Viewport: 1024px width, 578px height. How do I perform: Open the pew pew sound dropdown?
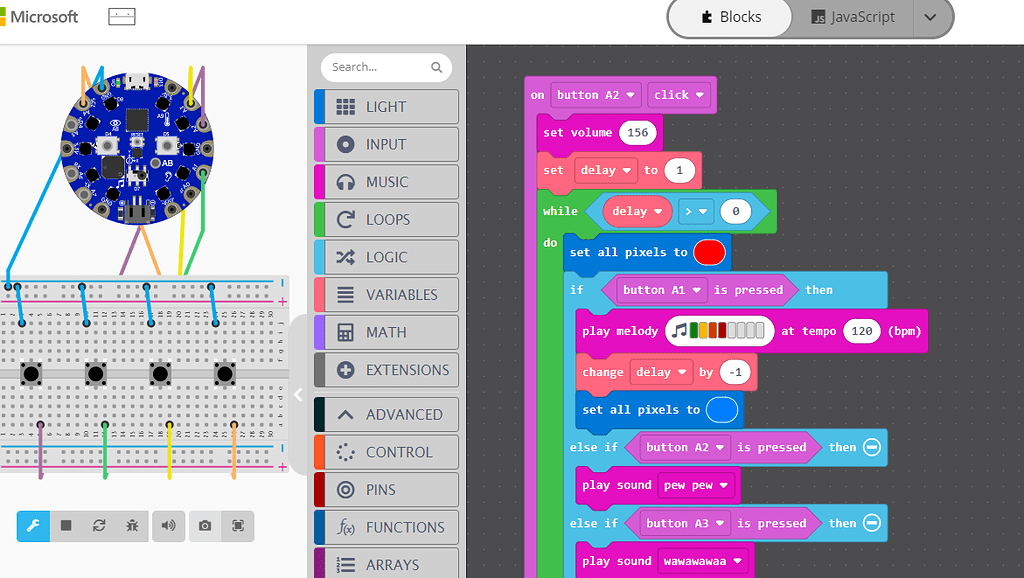pyautogui.click(x=696, y=485)
